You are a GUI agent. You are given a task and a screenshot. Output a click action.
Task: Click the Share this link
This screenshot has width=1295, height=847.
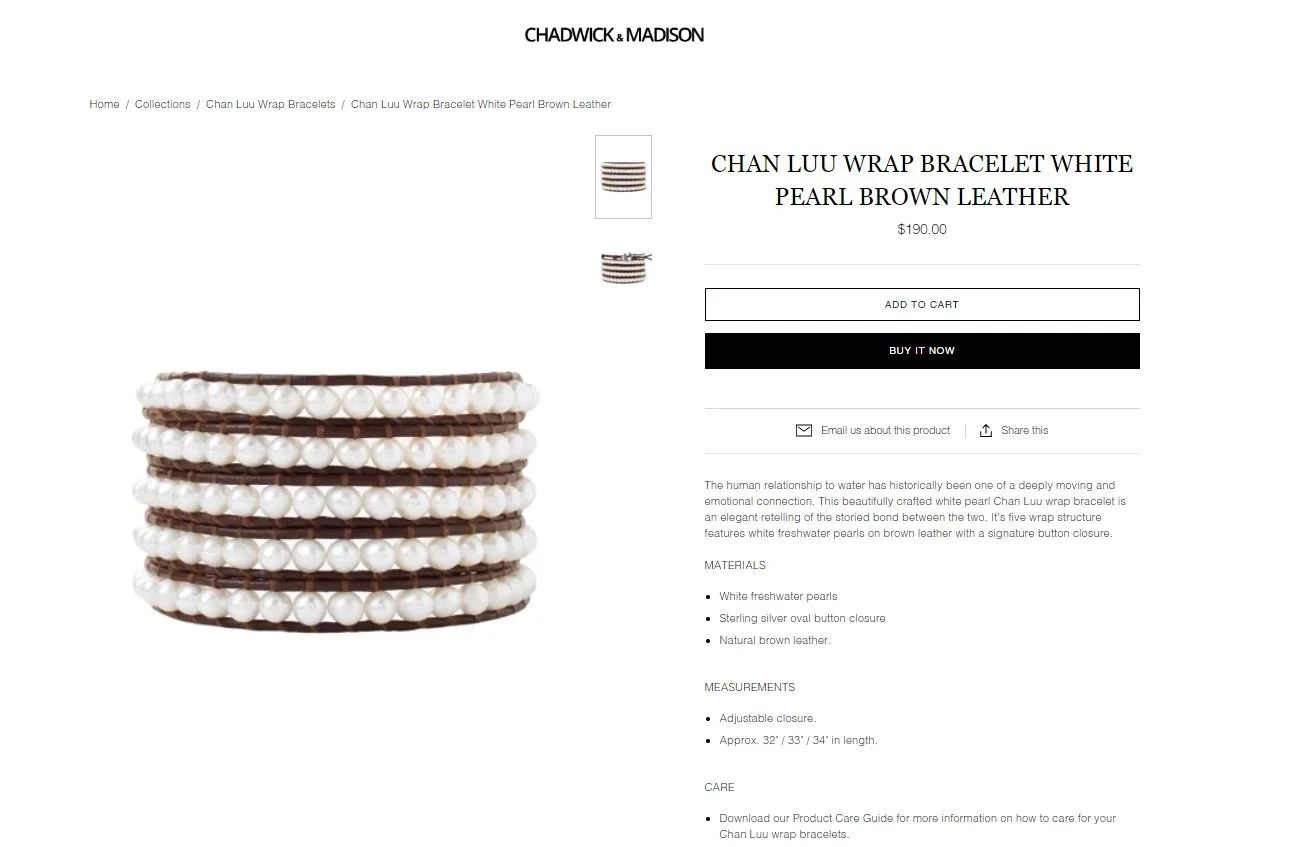click(x=1025, y=430)
